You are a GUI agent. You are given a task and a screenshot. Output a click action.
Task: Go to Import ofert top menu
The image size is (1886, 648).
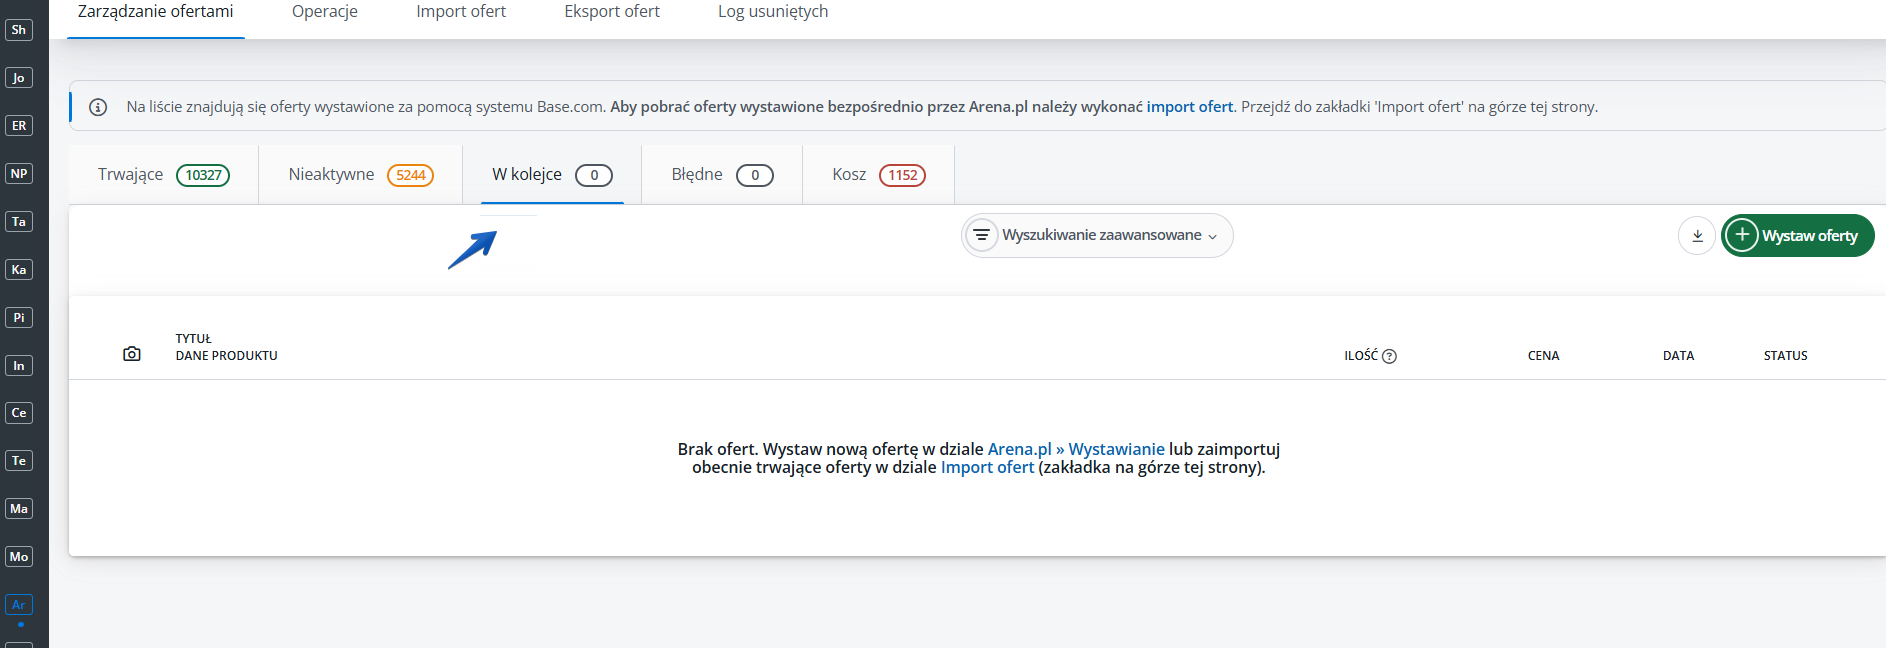pos(461,12)
